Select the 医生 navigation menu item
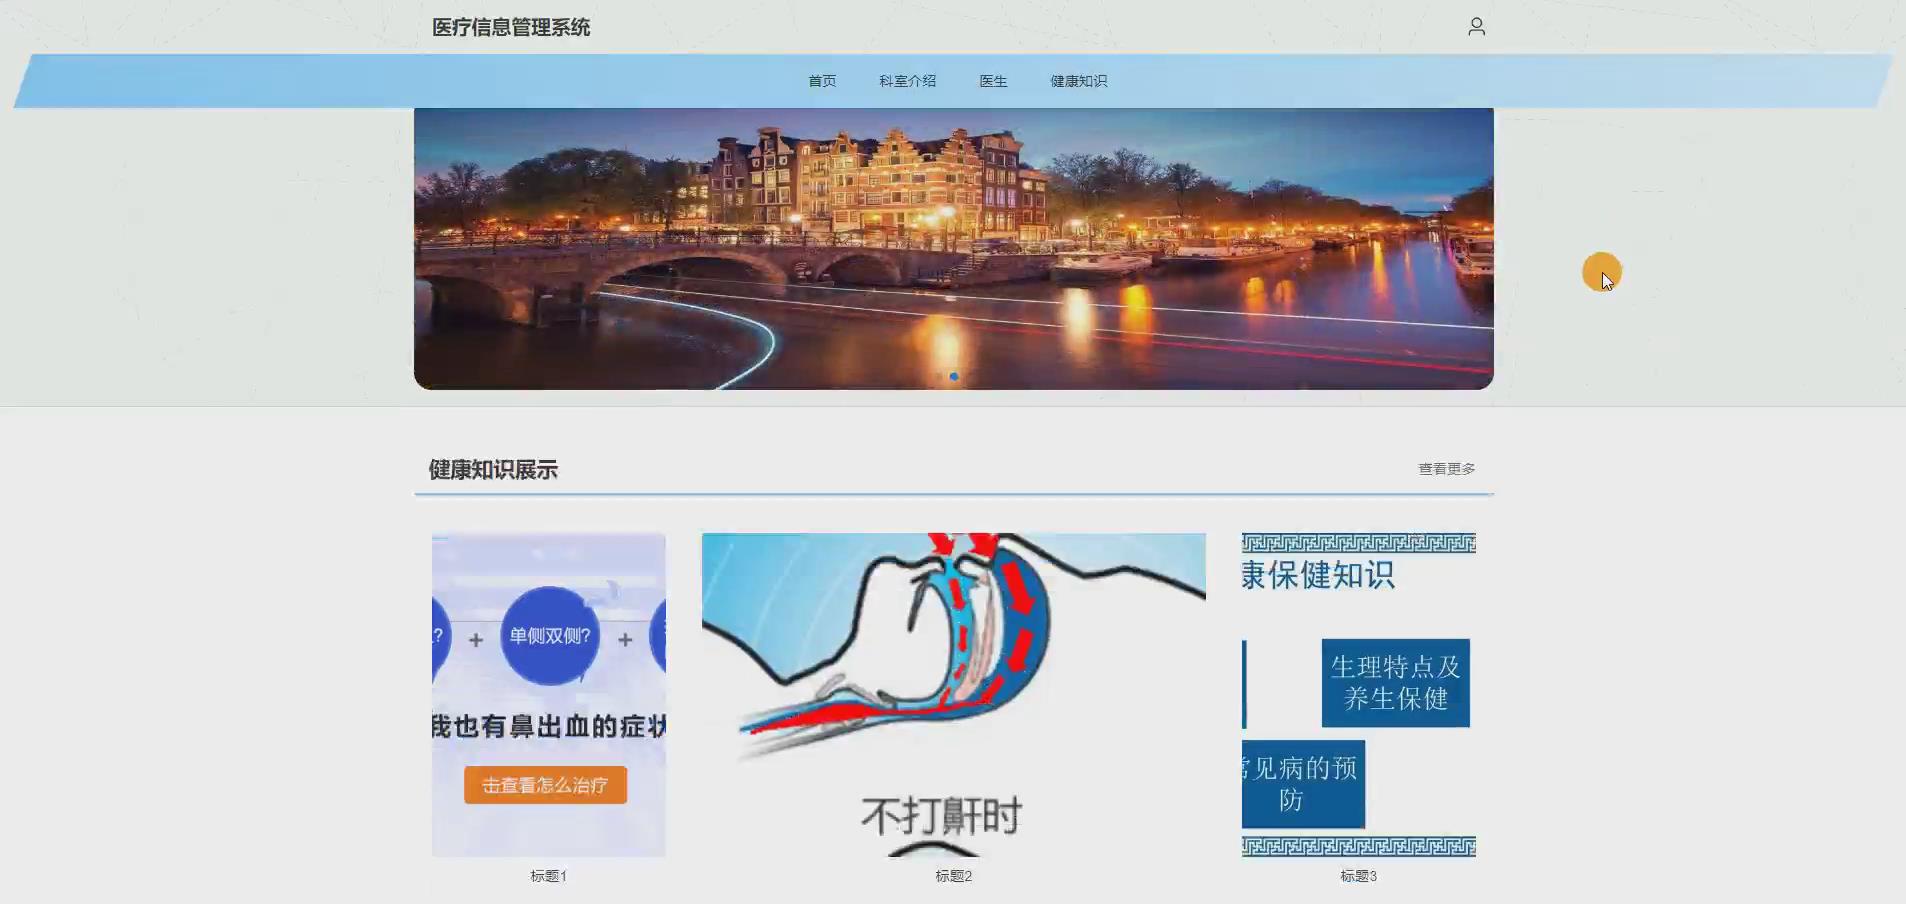Screen dimensions: 1906x904 click(x=992, y=81)
